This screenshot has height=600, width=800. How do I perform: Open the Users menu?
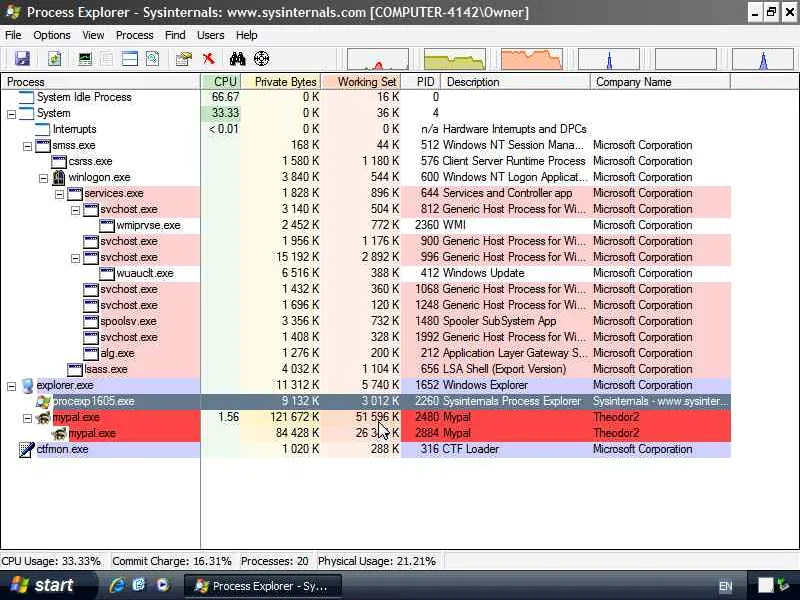[210, 35]
